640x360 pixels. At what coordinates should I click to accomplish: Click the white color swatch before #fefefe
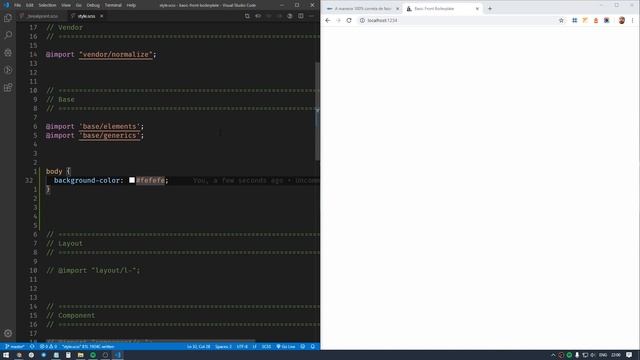click(132, 180)
